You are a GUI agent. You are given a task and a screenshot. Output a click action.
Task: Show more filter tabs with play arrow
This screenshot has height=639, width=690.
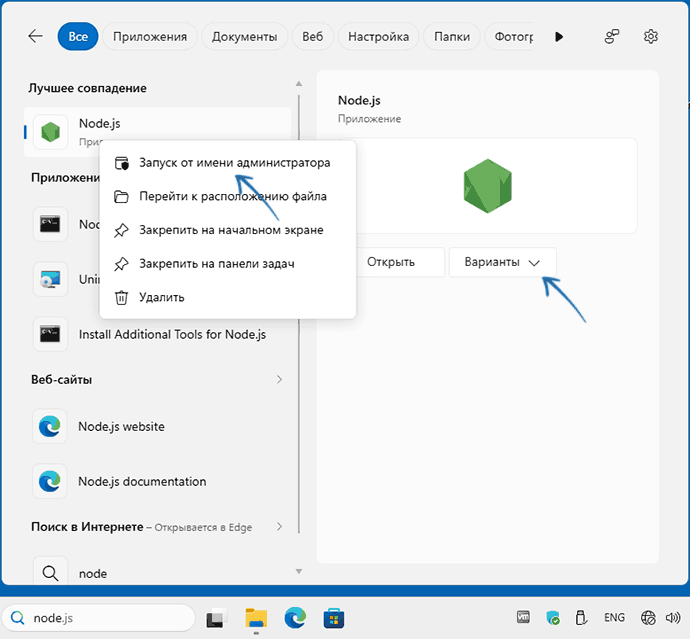point(559,37)
